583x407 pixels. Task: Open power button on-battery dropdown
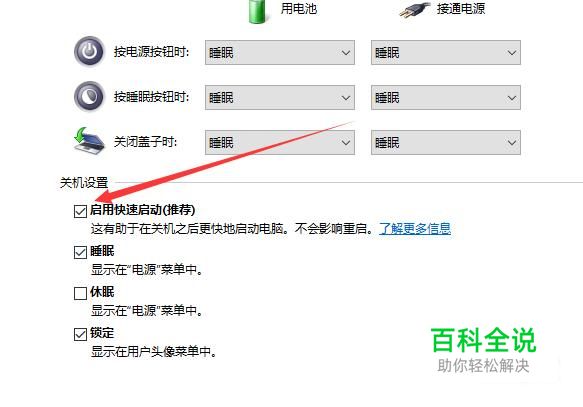280,52
